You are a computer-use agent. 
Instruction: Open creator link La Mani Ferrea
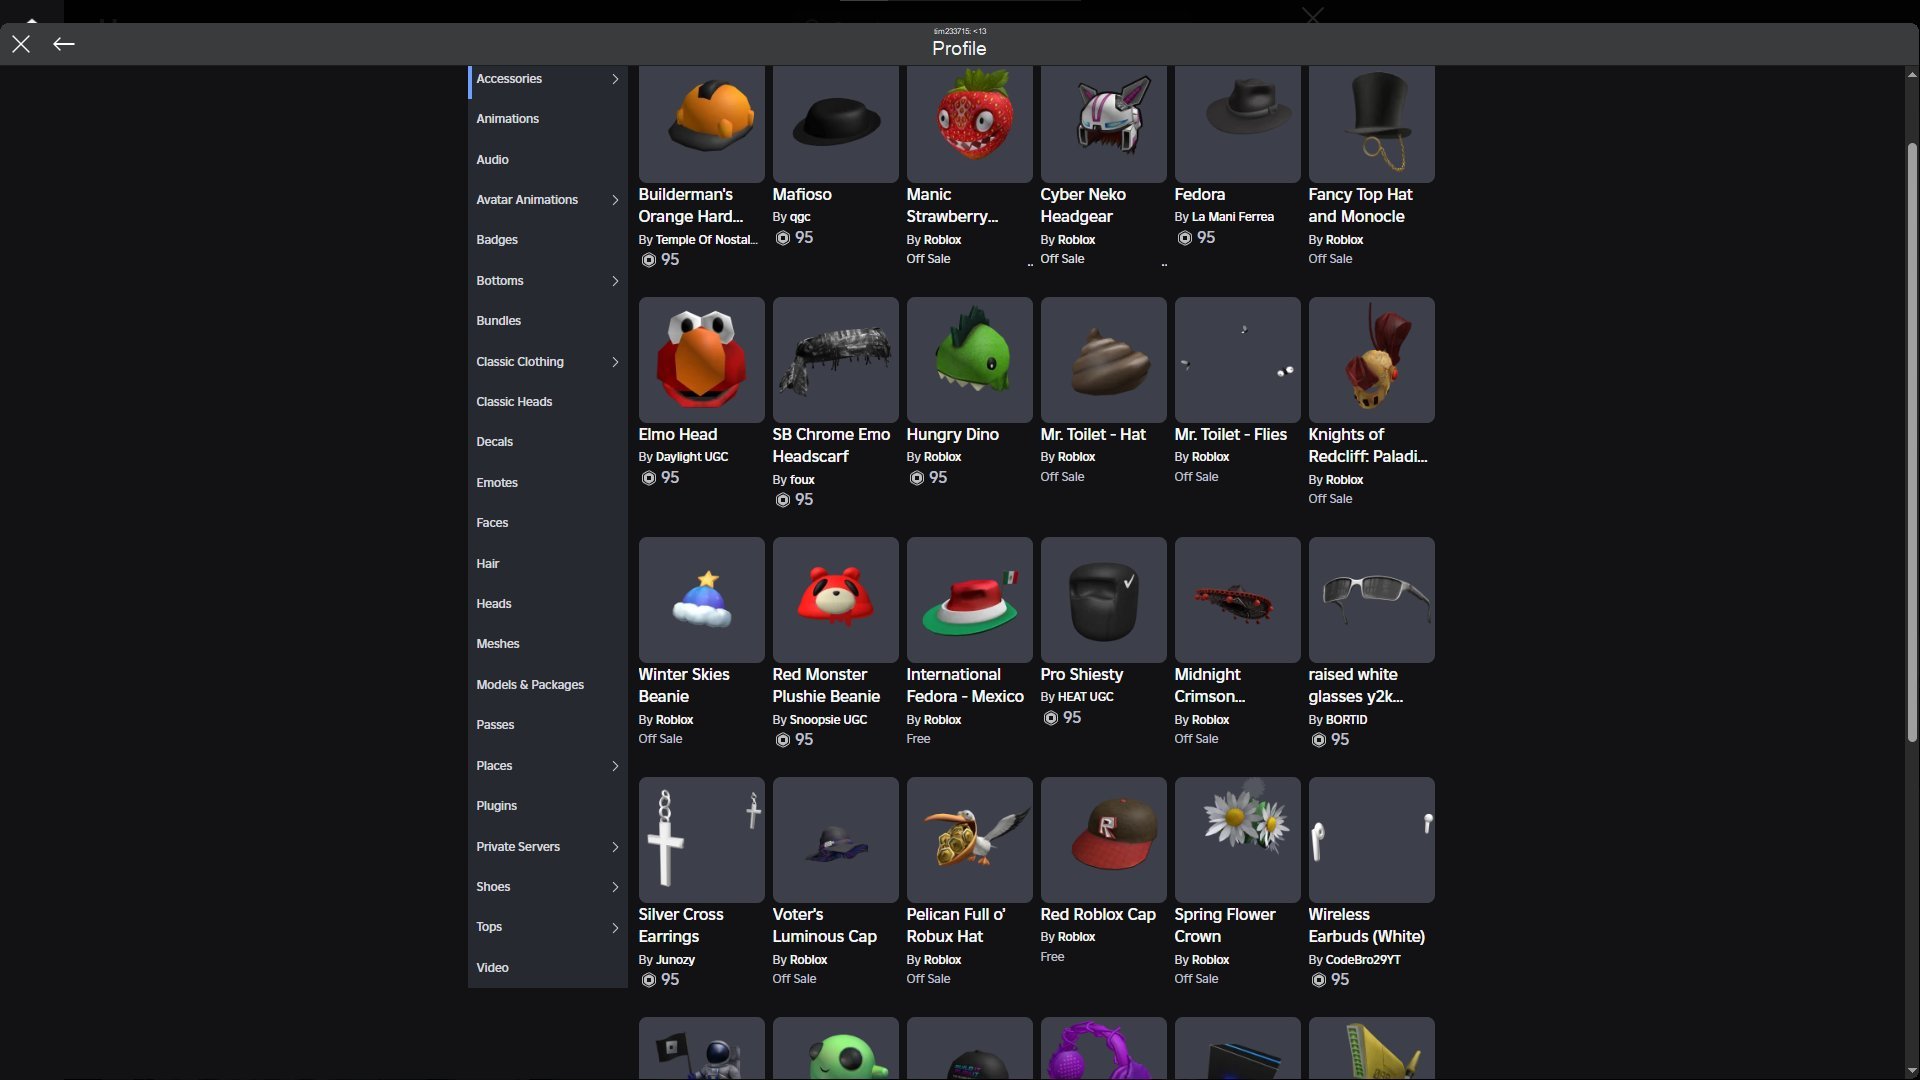[x=1232, y=217]
